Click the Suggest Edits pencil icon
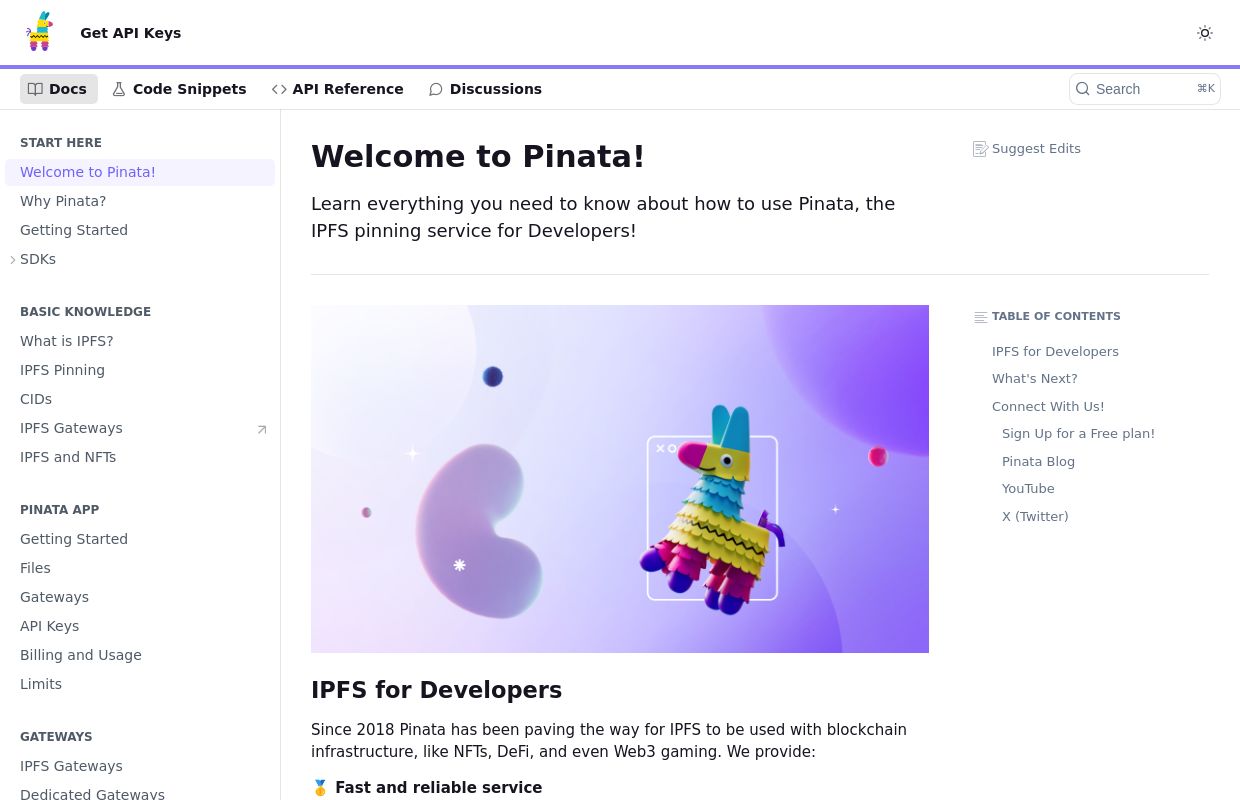The image size is (1240, 800). point(980,149)
